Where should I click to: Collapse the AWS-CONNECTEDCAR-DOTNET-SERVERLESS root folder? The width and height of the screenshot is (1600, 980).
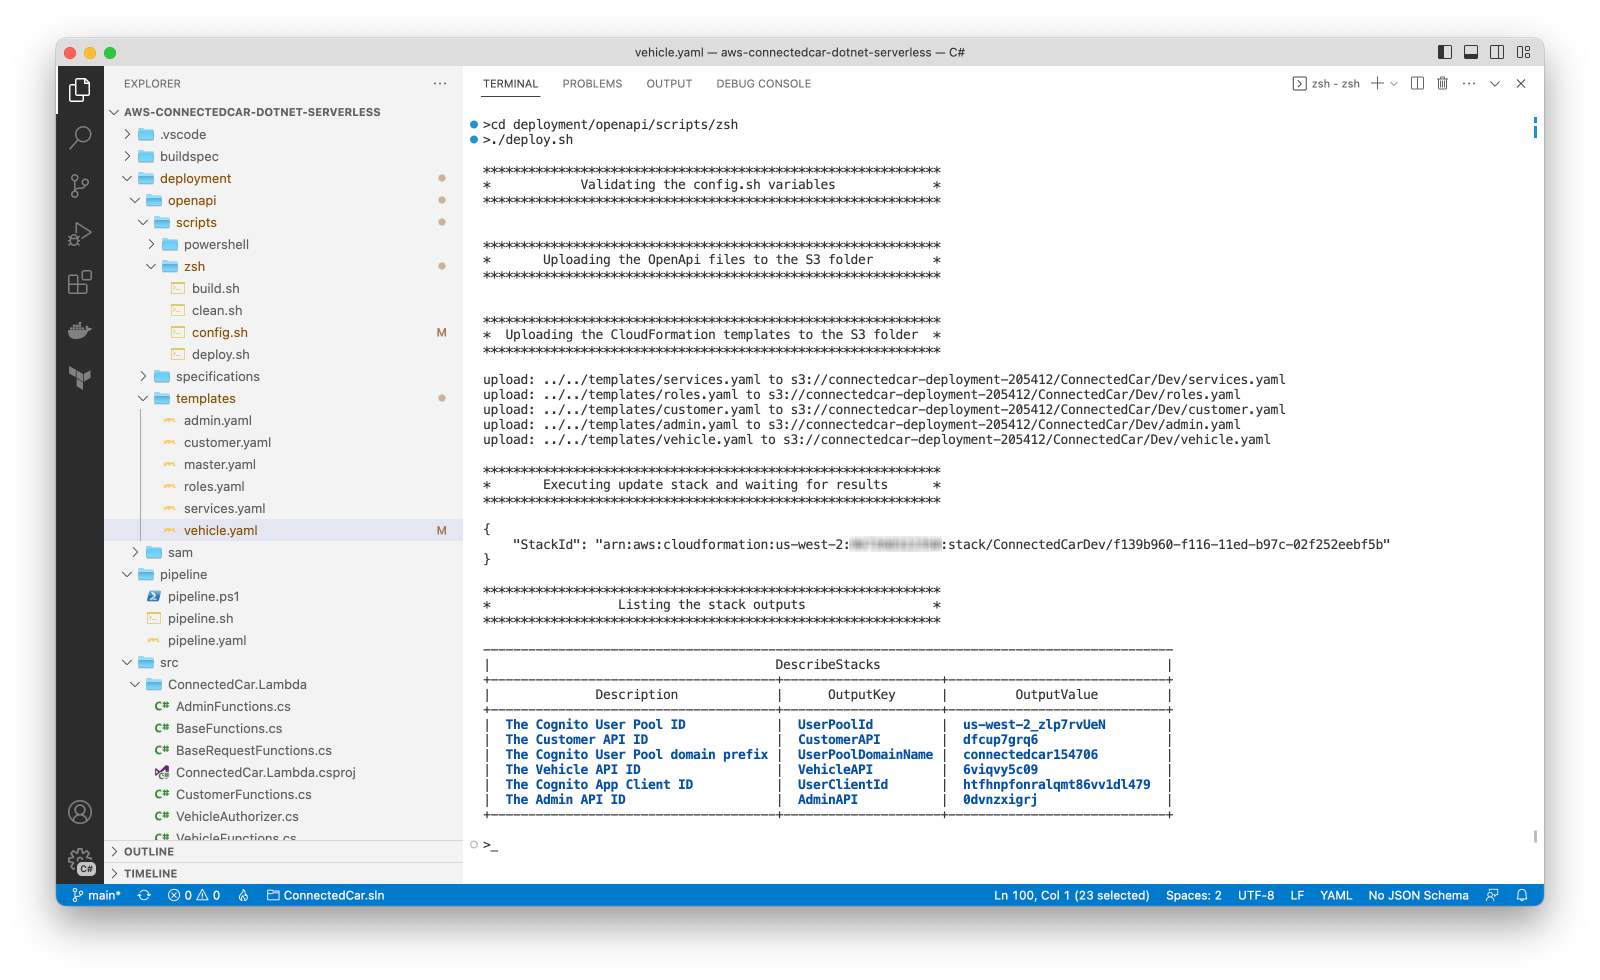[252, 112]
